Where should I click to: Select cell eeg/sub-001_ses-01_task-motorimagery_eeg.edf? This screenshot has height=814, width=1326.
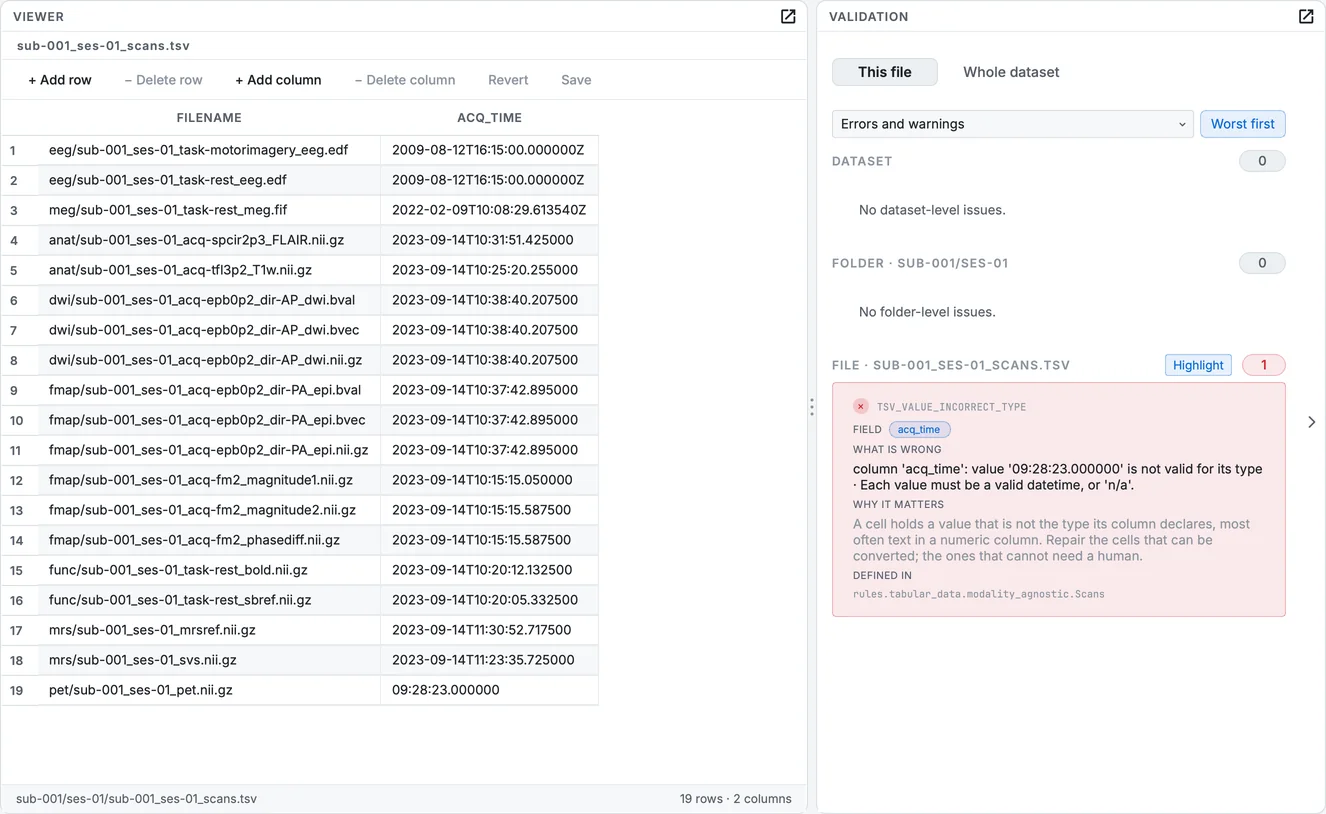tap(209, 150)
